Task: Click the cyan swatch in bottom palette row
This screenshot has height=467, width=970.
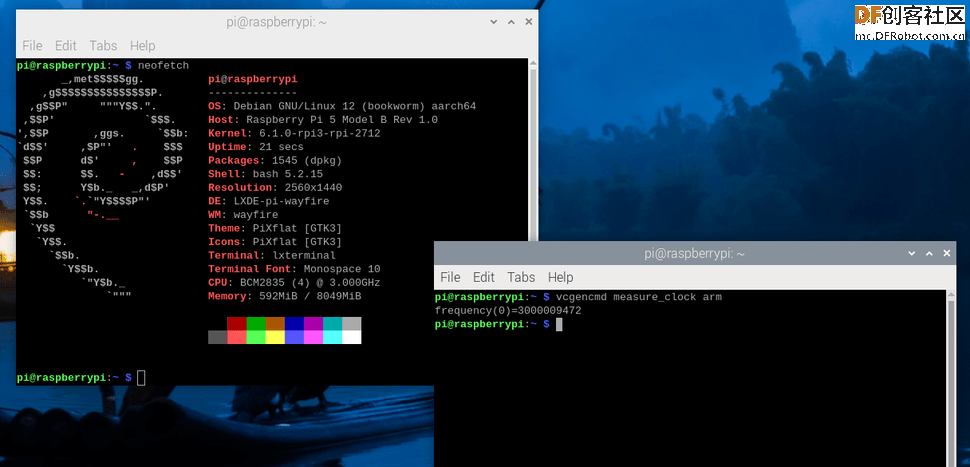Action: 332,337
